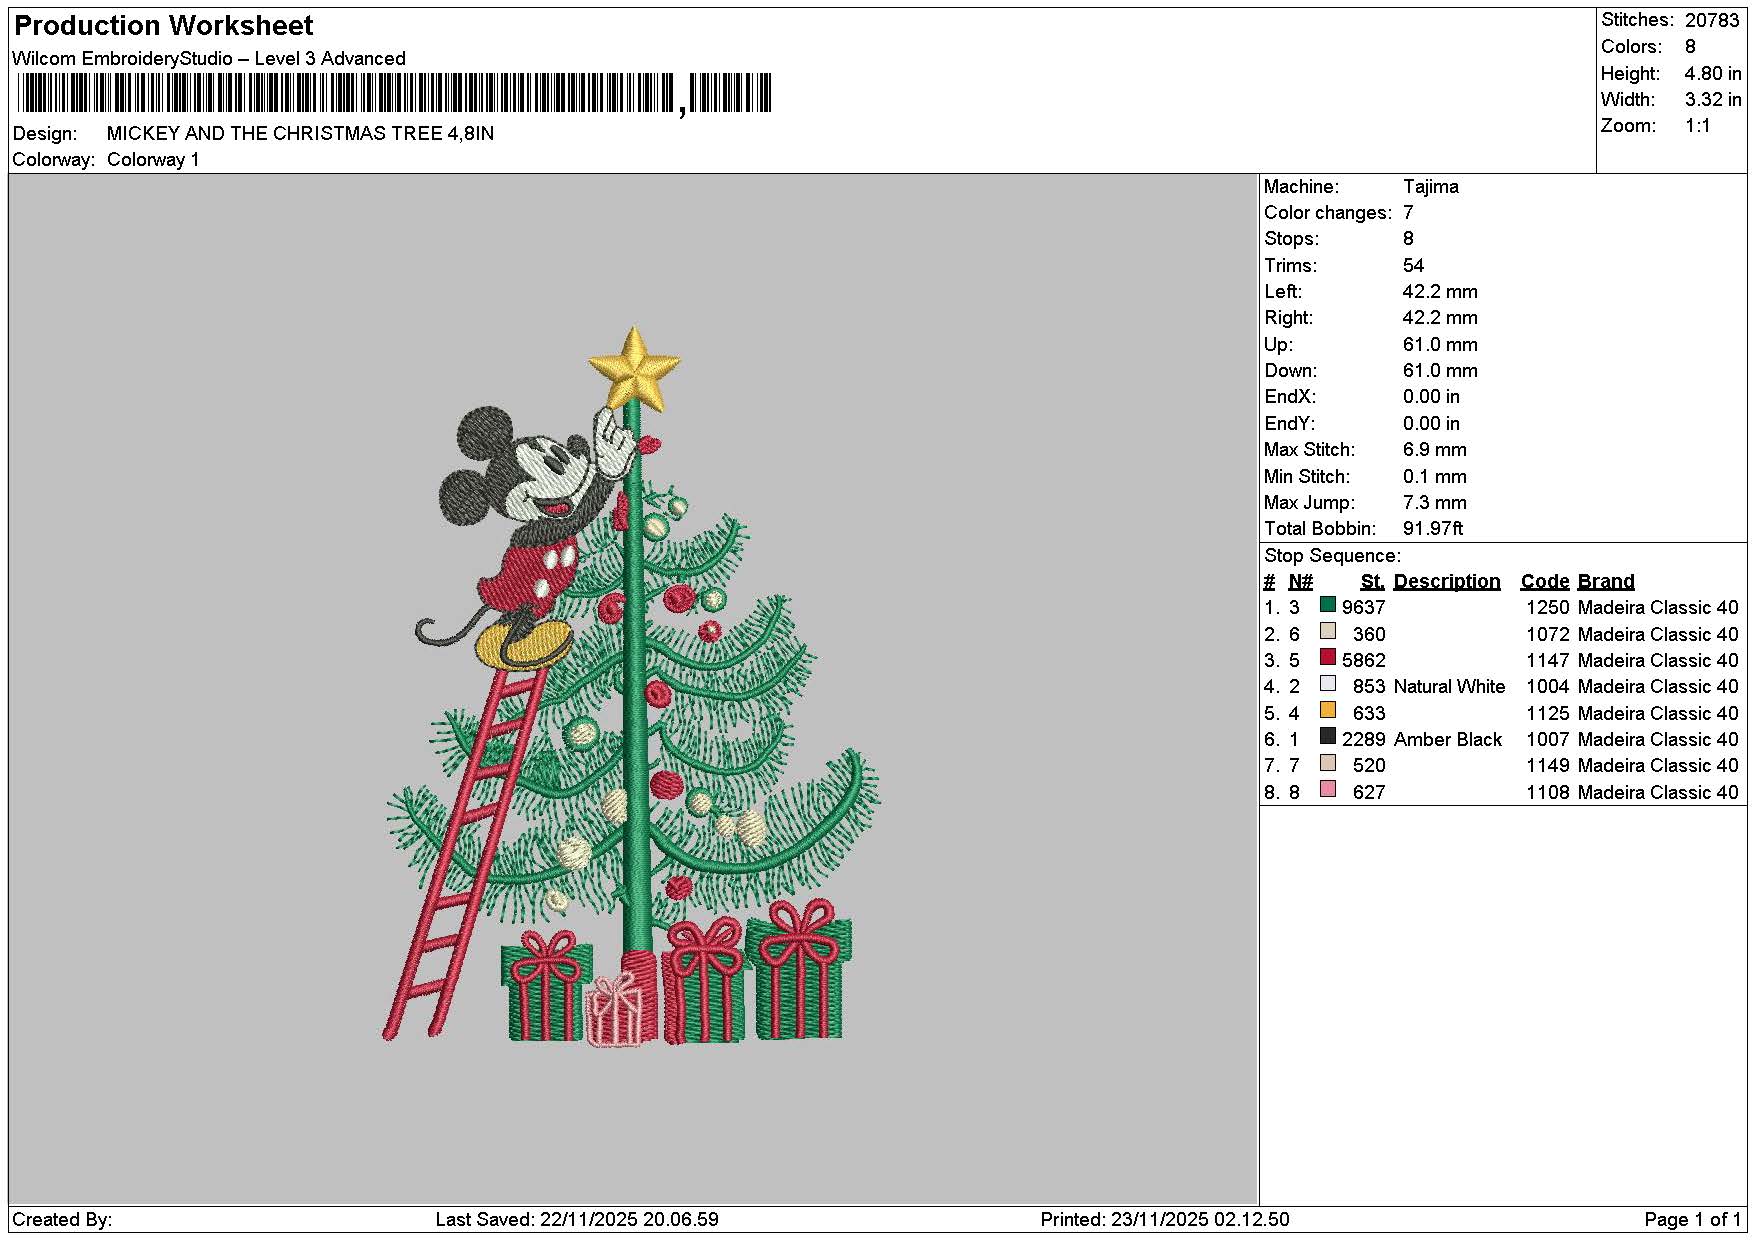Select the "St." column header
Screen dimensions: 1755x1240
(1373, 582)
